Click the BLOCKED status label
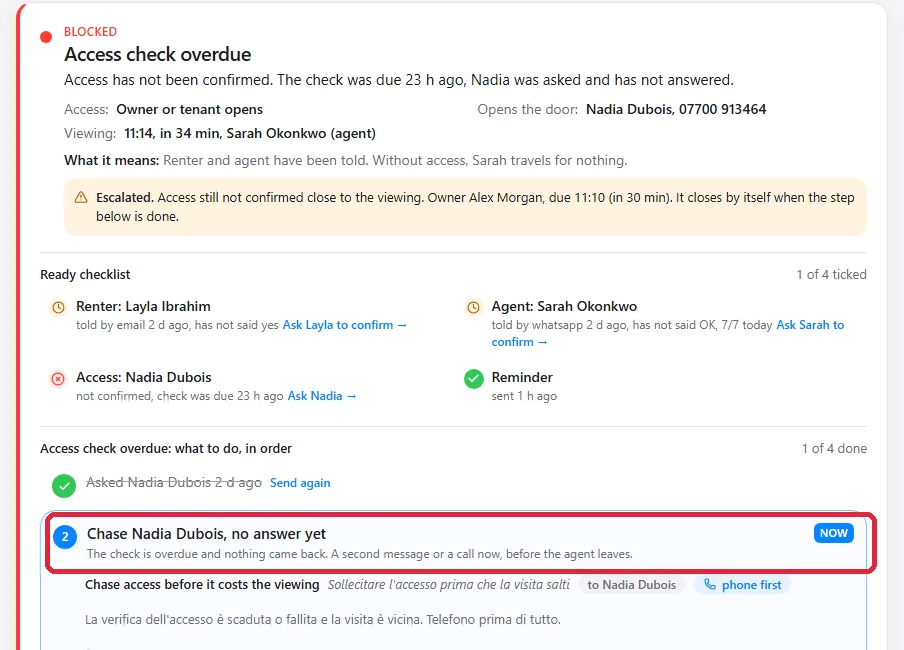Screen dimensions: 904x650 pos(91,32)
